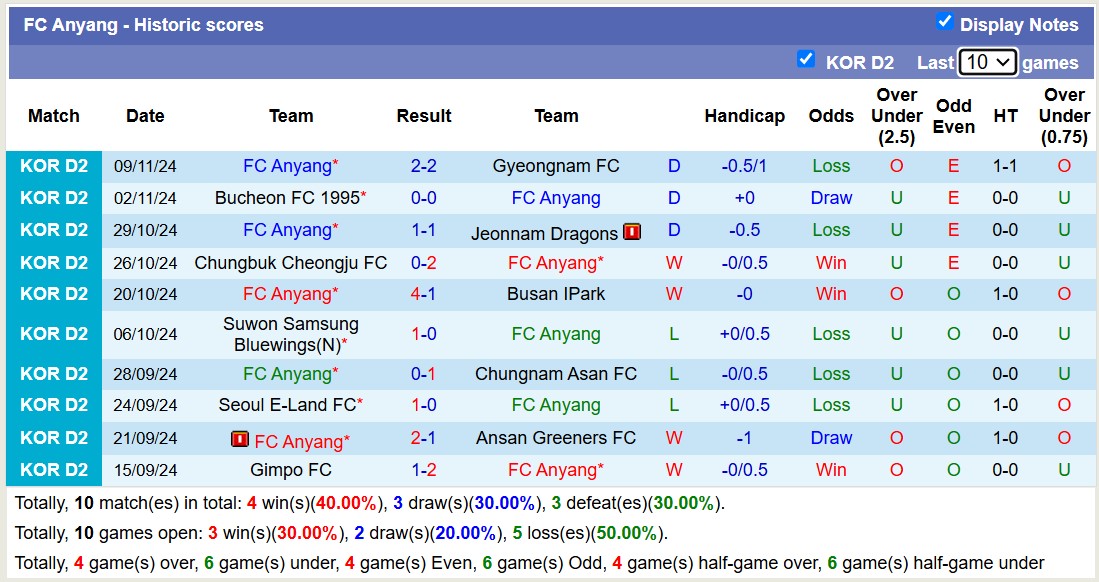Screen dimensions: 1099x582
Task: Toggle the KOR D2 filter checkbox
Action: click(806, 60)
